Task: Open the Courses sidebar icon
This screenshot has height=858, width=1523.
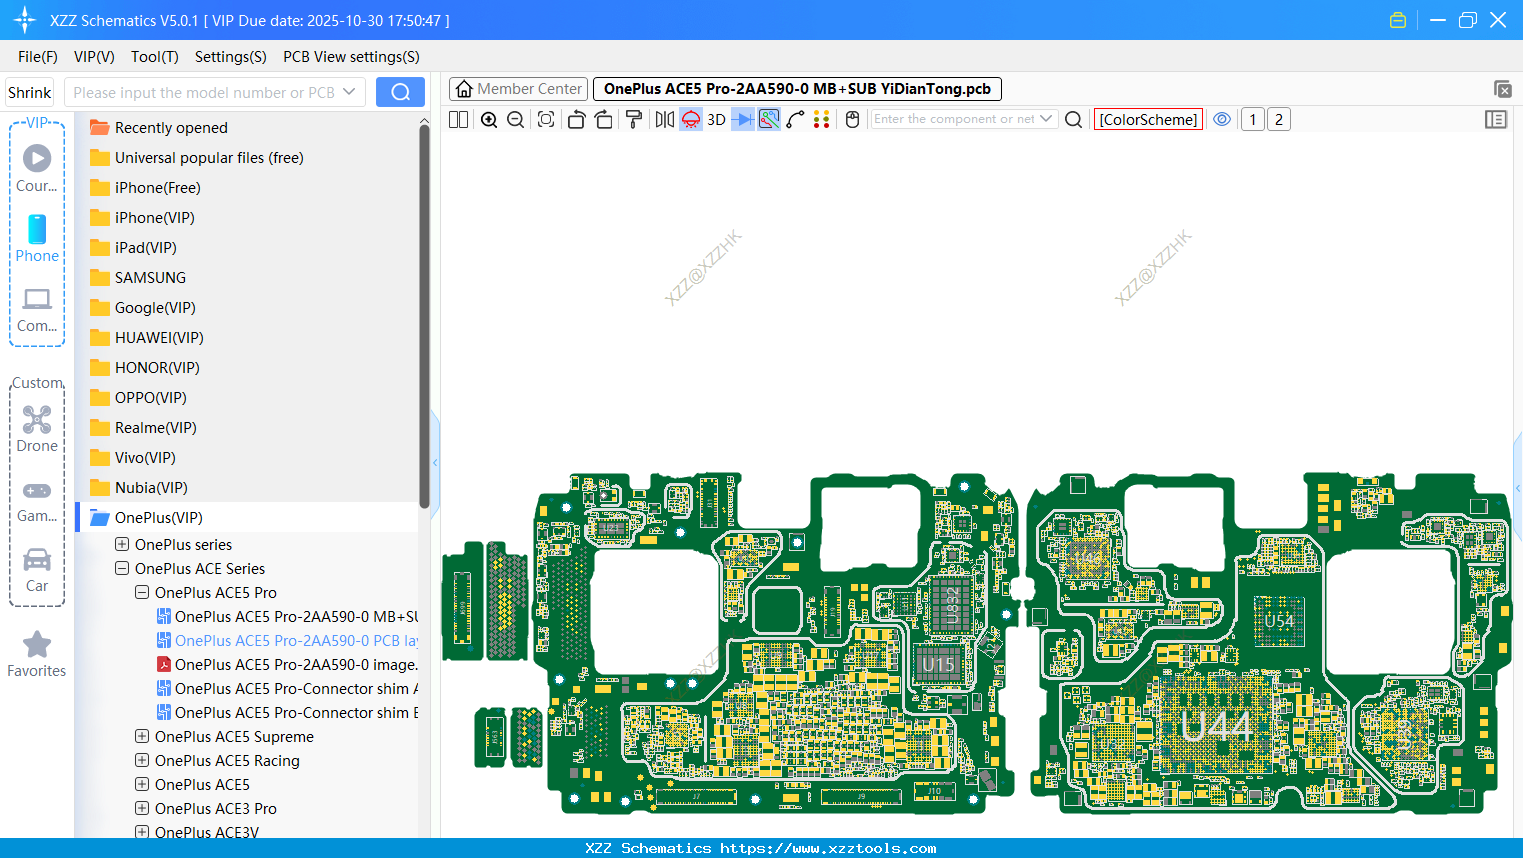Action: [x=37, y=168]
